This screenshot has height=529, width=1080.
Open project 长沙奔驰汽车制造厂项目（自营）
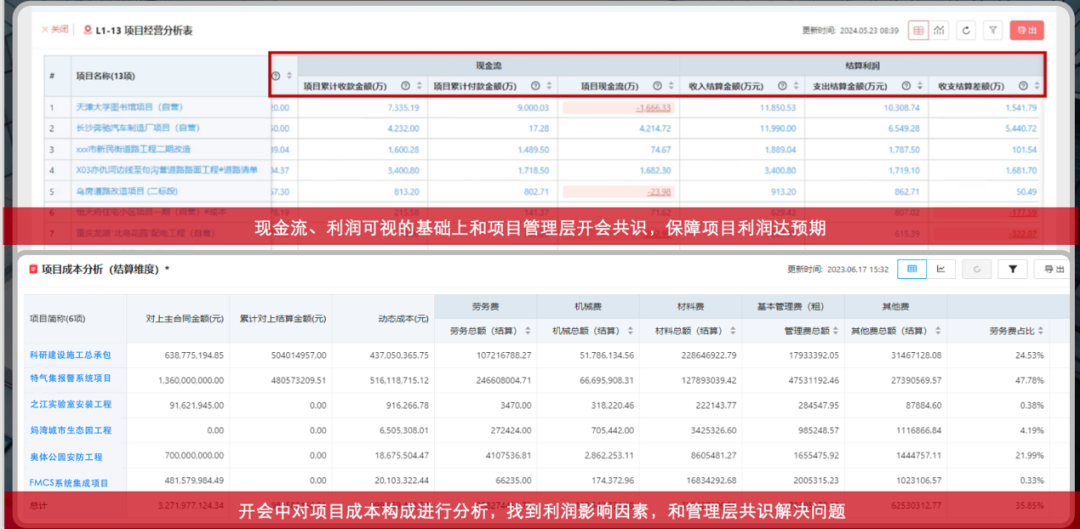coord(138,128)
